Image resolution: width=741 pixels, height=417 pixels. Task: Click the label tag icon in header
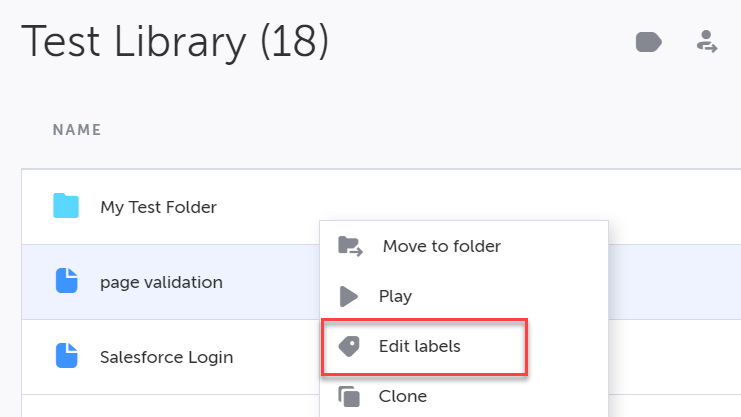pos(649,42)
